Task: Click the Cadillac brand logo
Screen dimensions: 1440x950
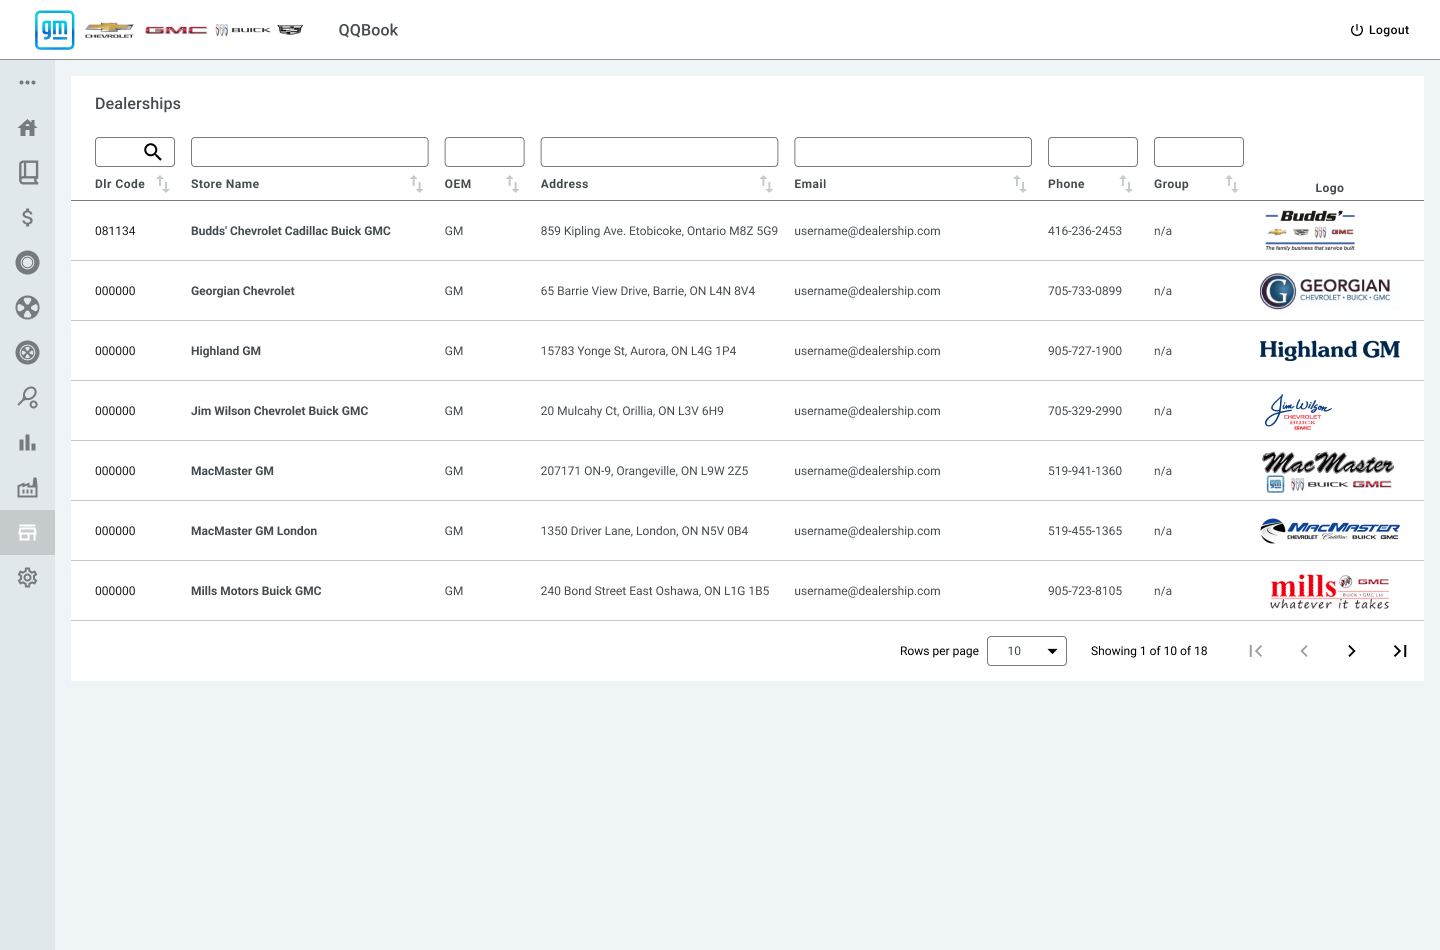Action: (290, 30)
